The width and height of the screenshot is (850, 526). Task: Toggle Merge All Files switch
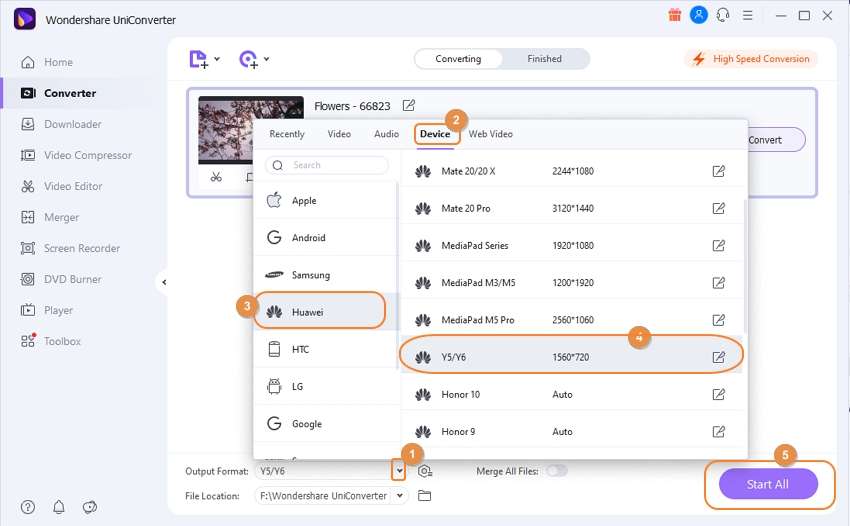[557, 471]
